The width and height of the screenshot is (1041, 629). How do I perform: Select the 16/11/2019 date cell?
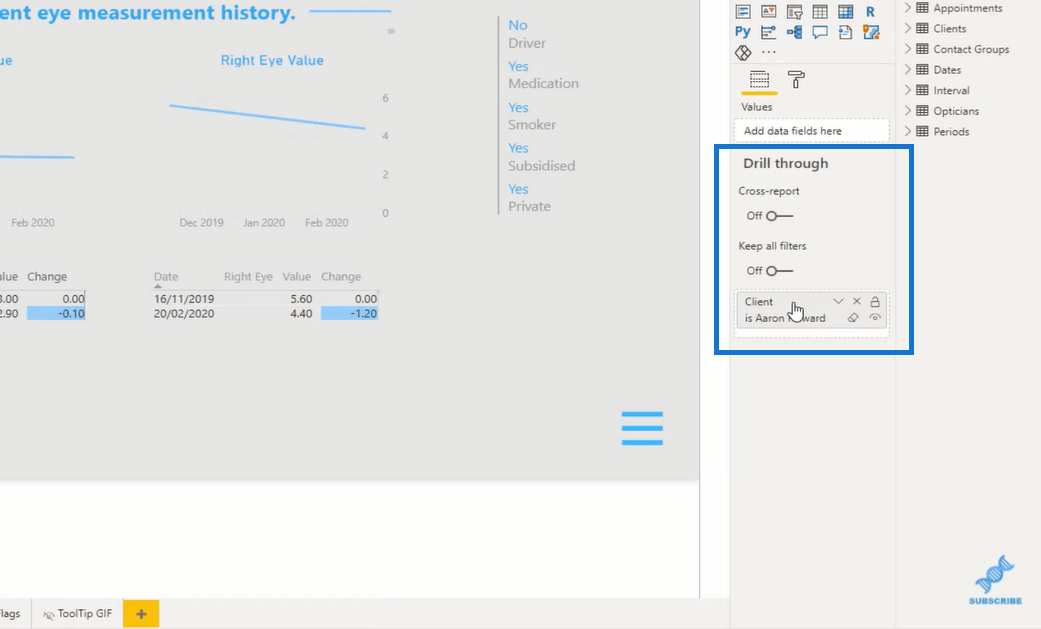pyautogui.click(x=184, y=299)
